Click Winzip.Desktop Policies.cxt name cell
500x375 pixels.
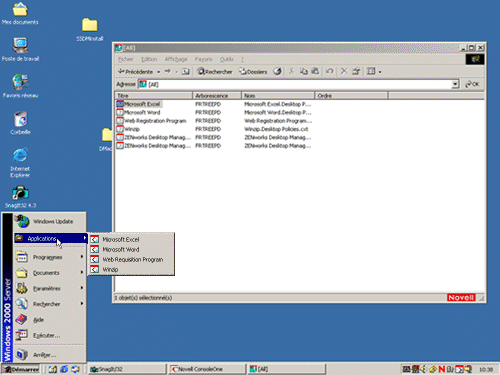tap(276, 129)
